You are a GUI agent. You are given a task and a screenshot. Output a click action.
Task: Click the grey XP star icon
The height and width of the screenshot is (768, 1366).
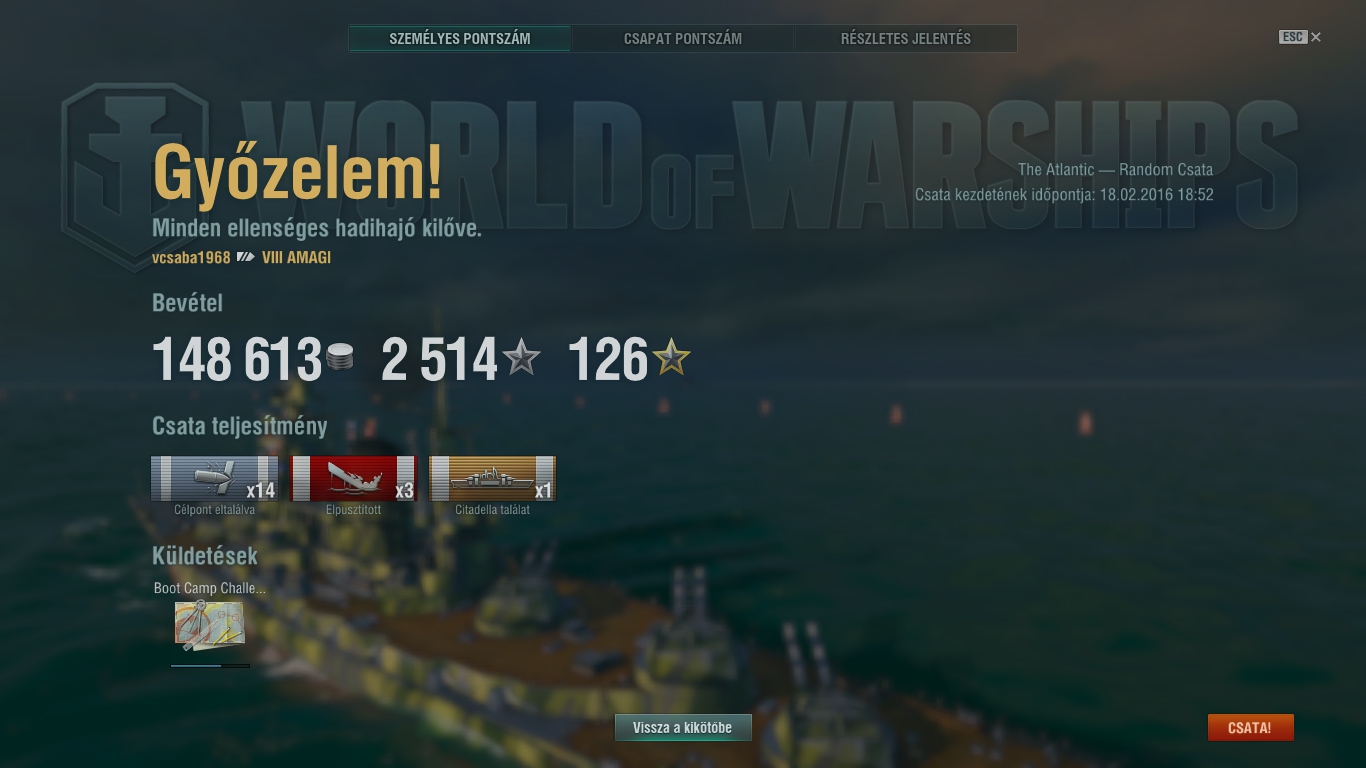[x=521, y=357]
